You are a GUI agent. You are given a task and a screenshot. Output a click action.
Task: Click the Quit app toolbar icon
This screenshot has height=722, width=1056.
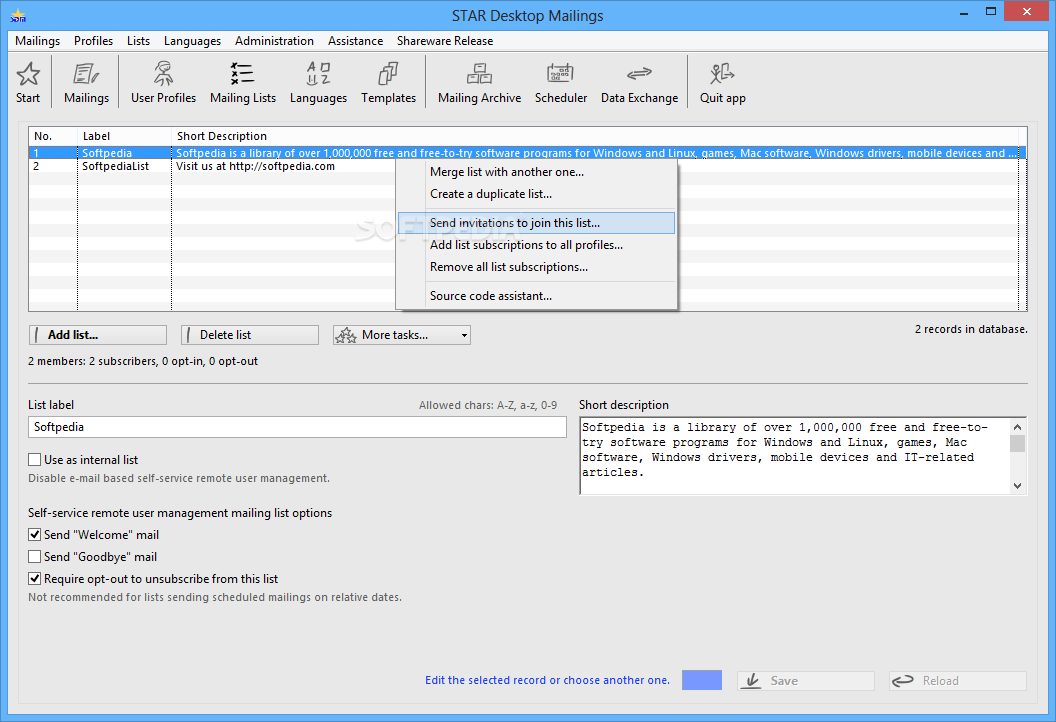click(722, 82)
